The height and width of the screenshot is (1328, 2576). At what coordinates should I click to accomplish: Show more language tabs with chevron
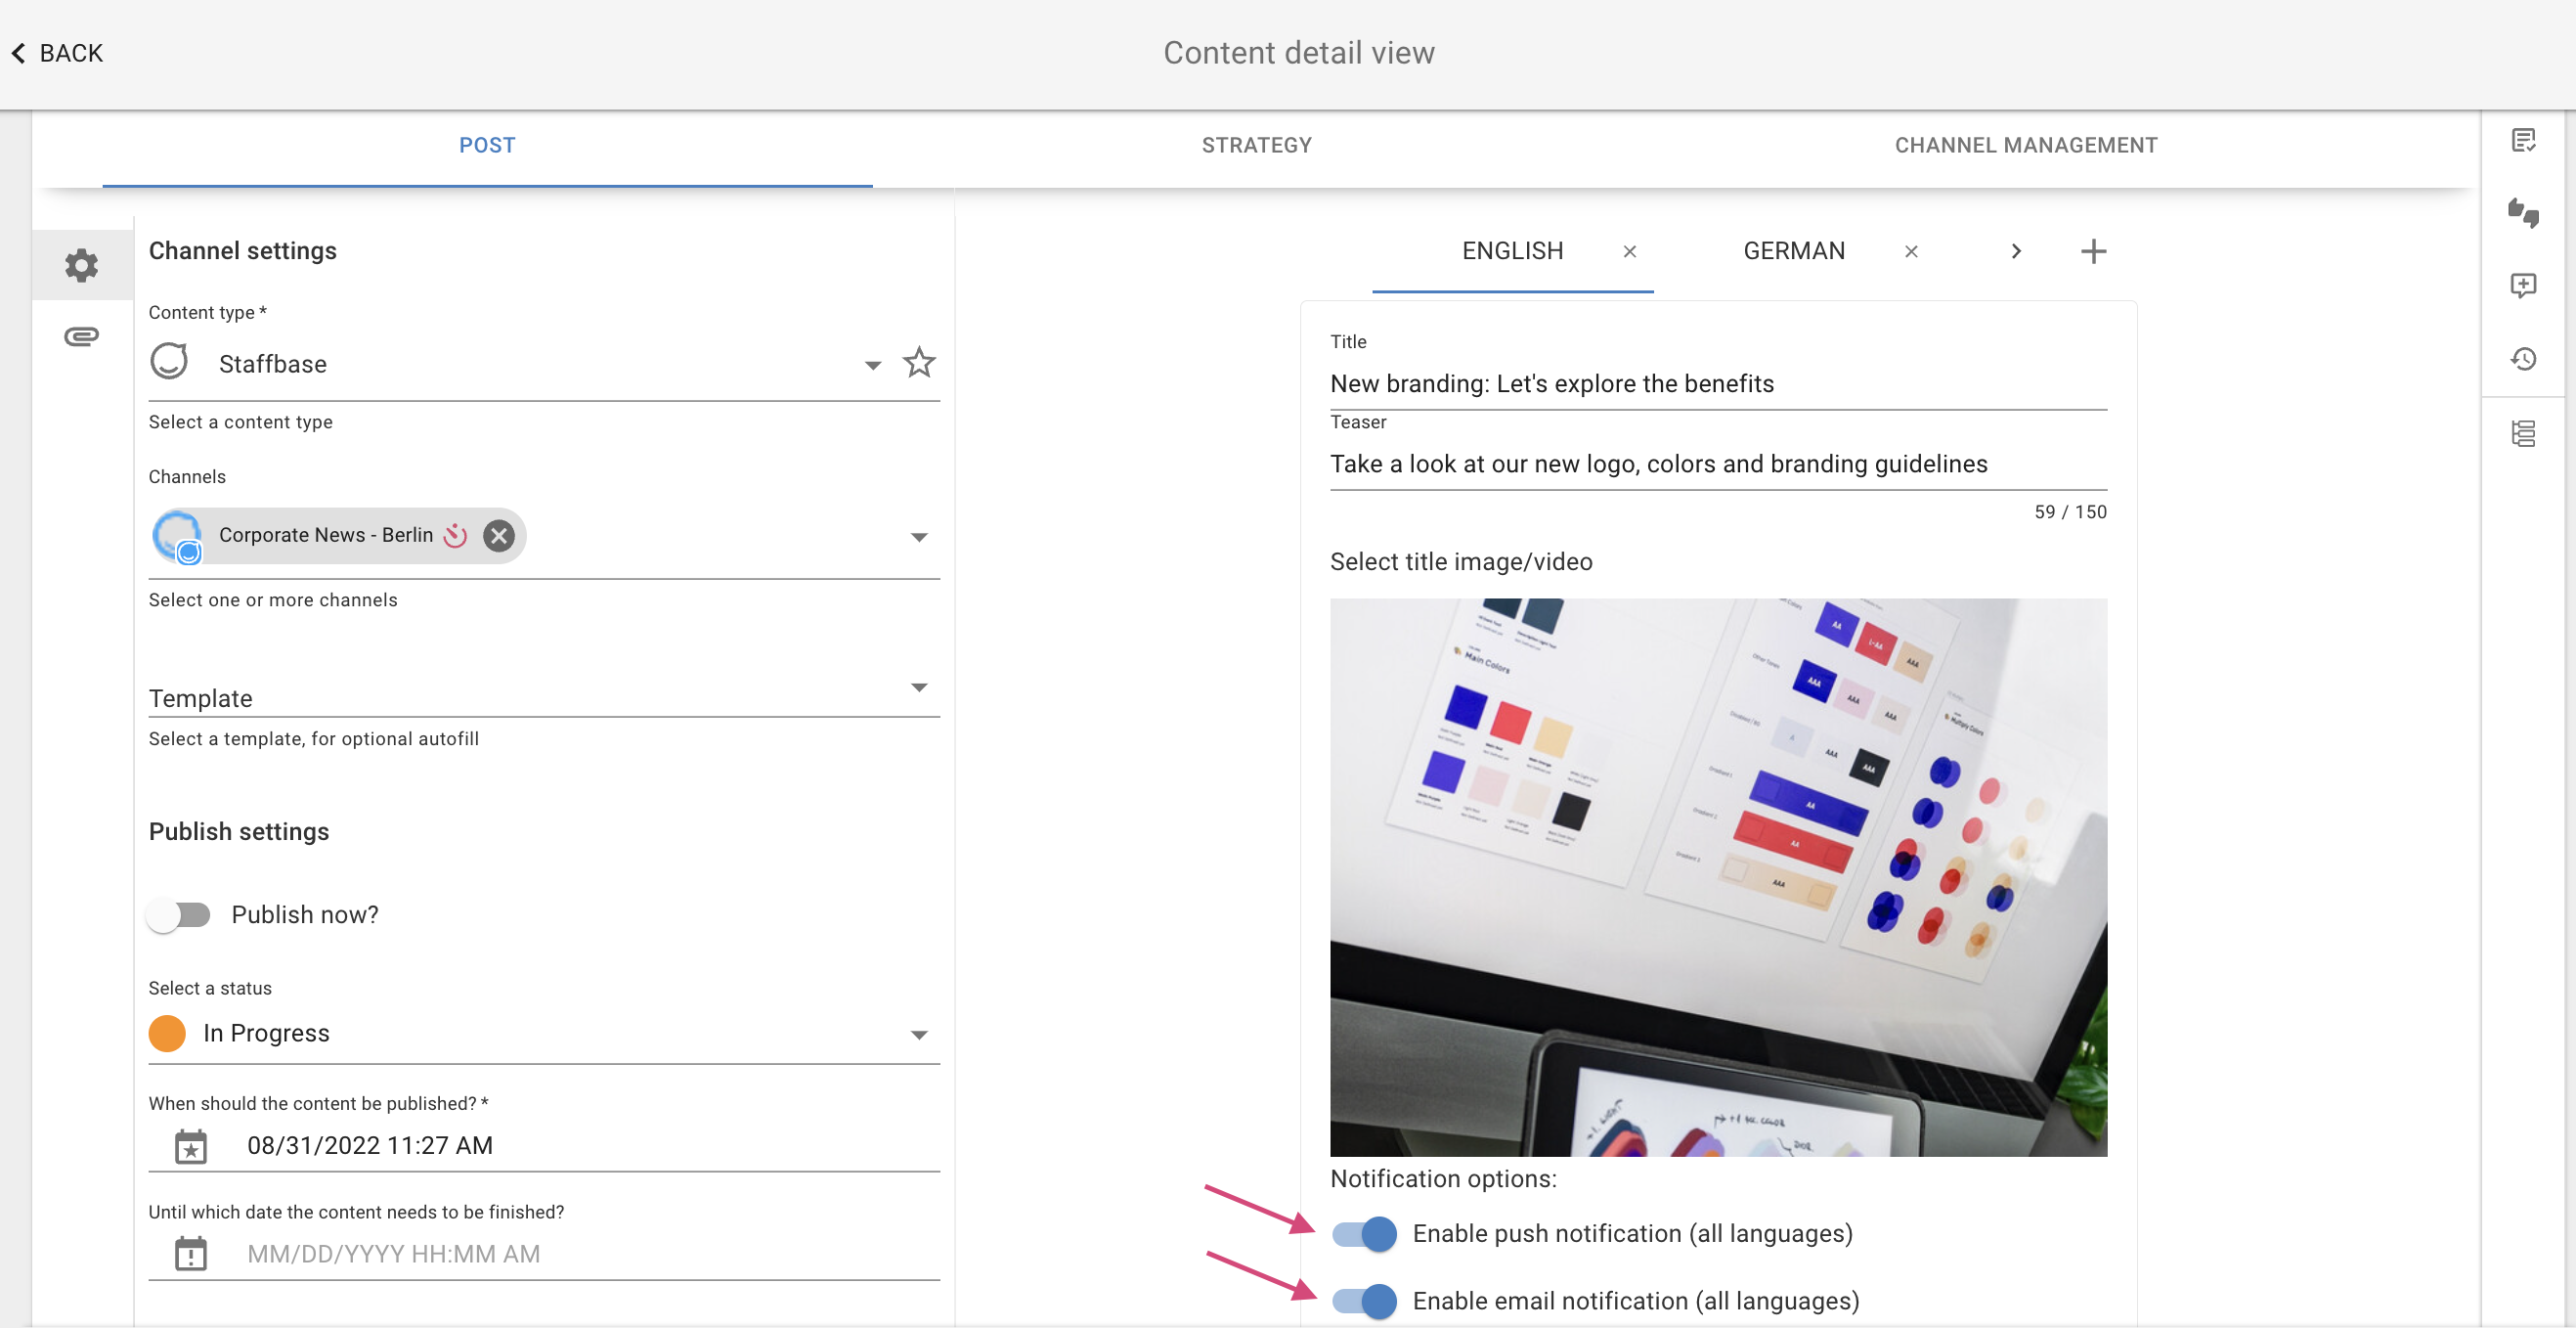click(x=2016, y=251)
